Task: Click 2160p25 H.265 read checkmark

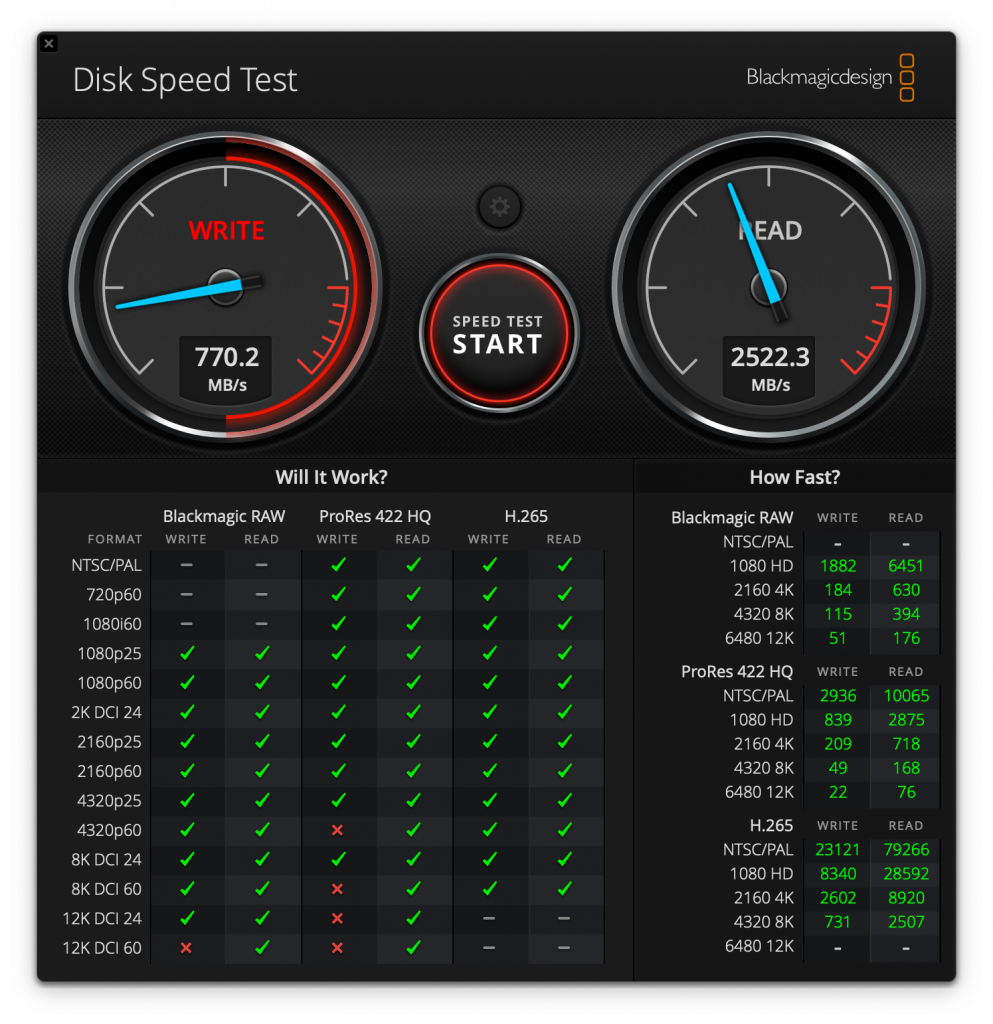Action: (x=565, y=741)
